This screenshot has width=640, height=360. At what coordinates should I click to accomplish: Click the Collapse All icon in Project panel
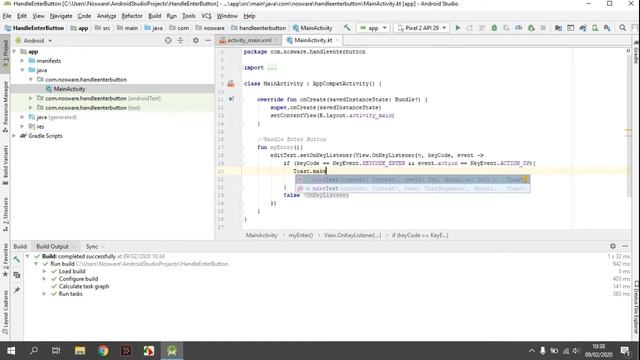(x=180, y=40)
